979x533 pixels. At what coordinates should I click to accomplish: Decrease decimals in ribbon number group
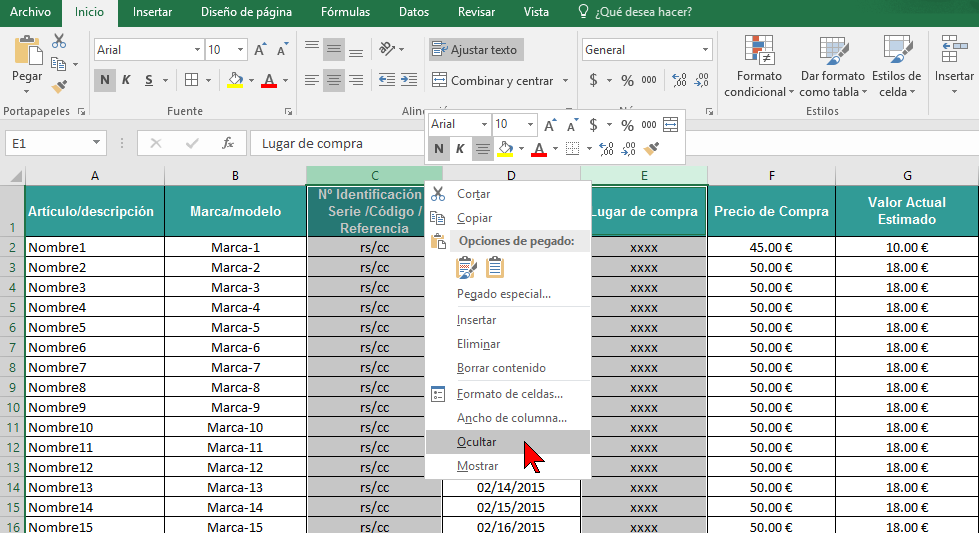coord(702,80)
